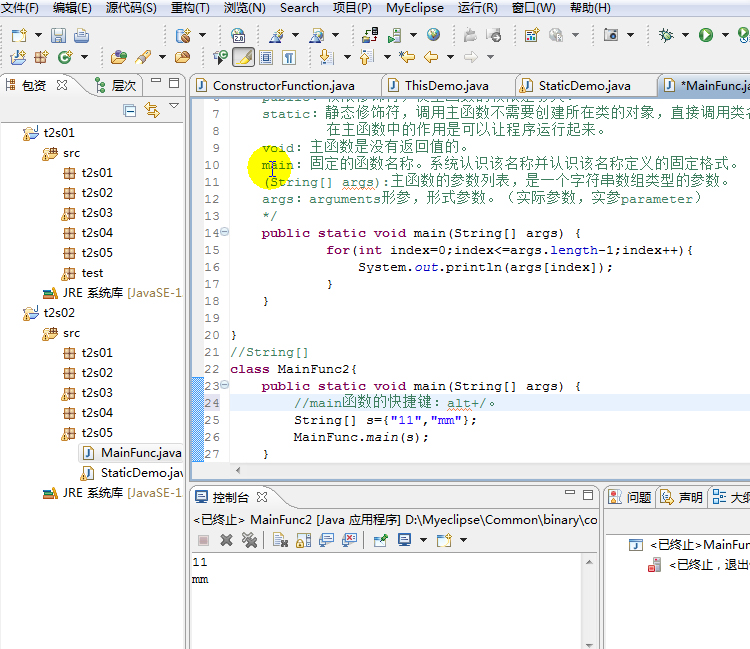Open the Search menu

299,8
